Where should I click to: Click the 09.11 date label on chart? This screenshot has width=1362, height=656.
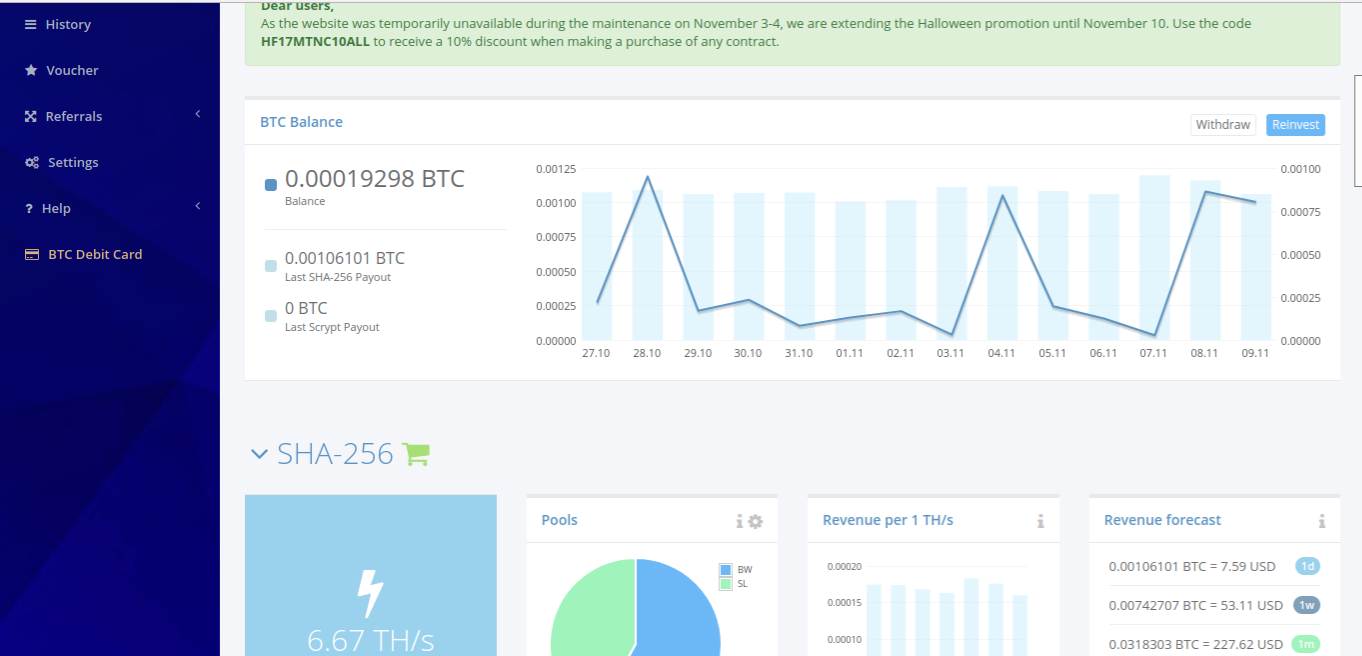1255,353
